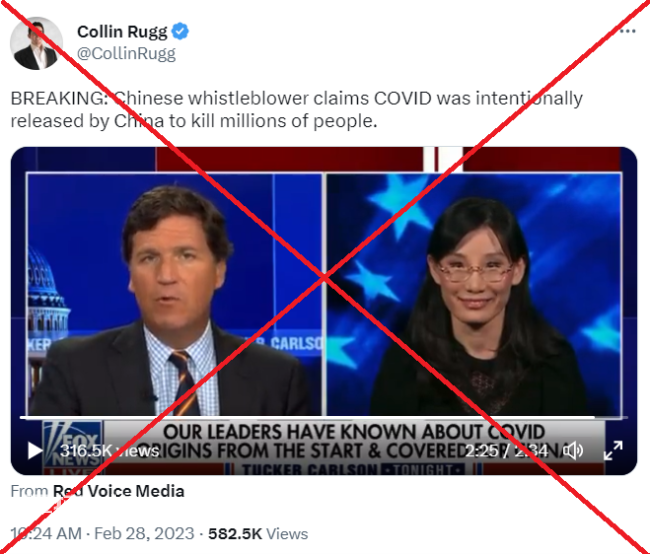Screen dimensions: 650x554
Task: Click the Tucker Carlson Tonight lower banner
Action: pos(354,469)
